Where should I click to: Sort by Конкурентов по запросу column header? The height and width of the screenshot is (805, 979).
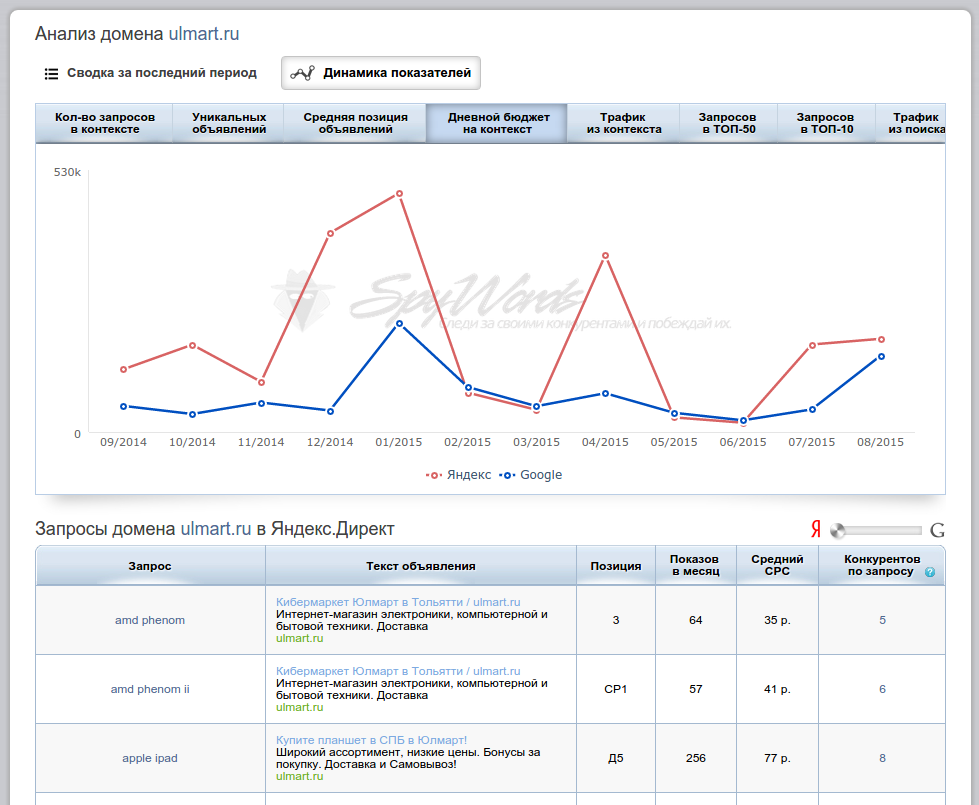(x=882, y=566)
